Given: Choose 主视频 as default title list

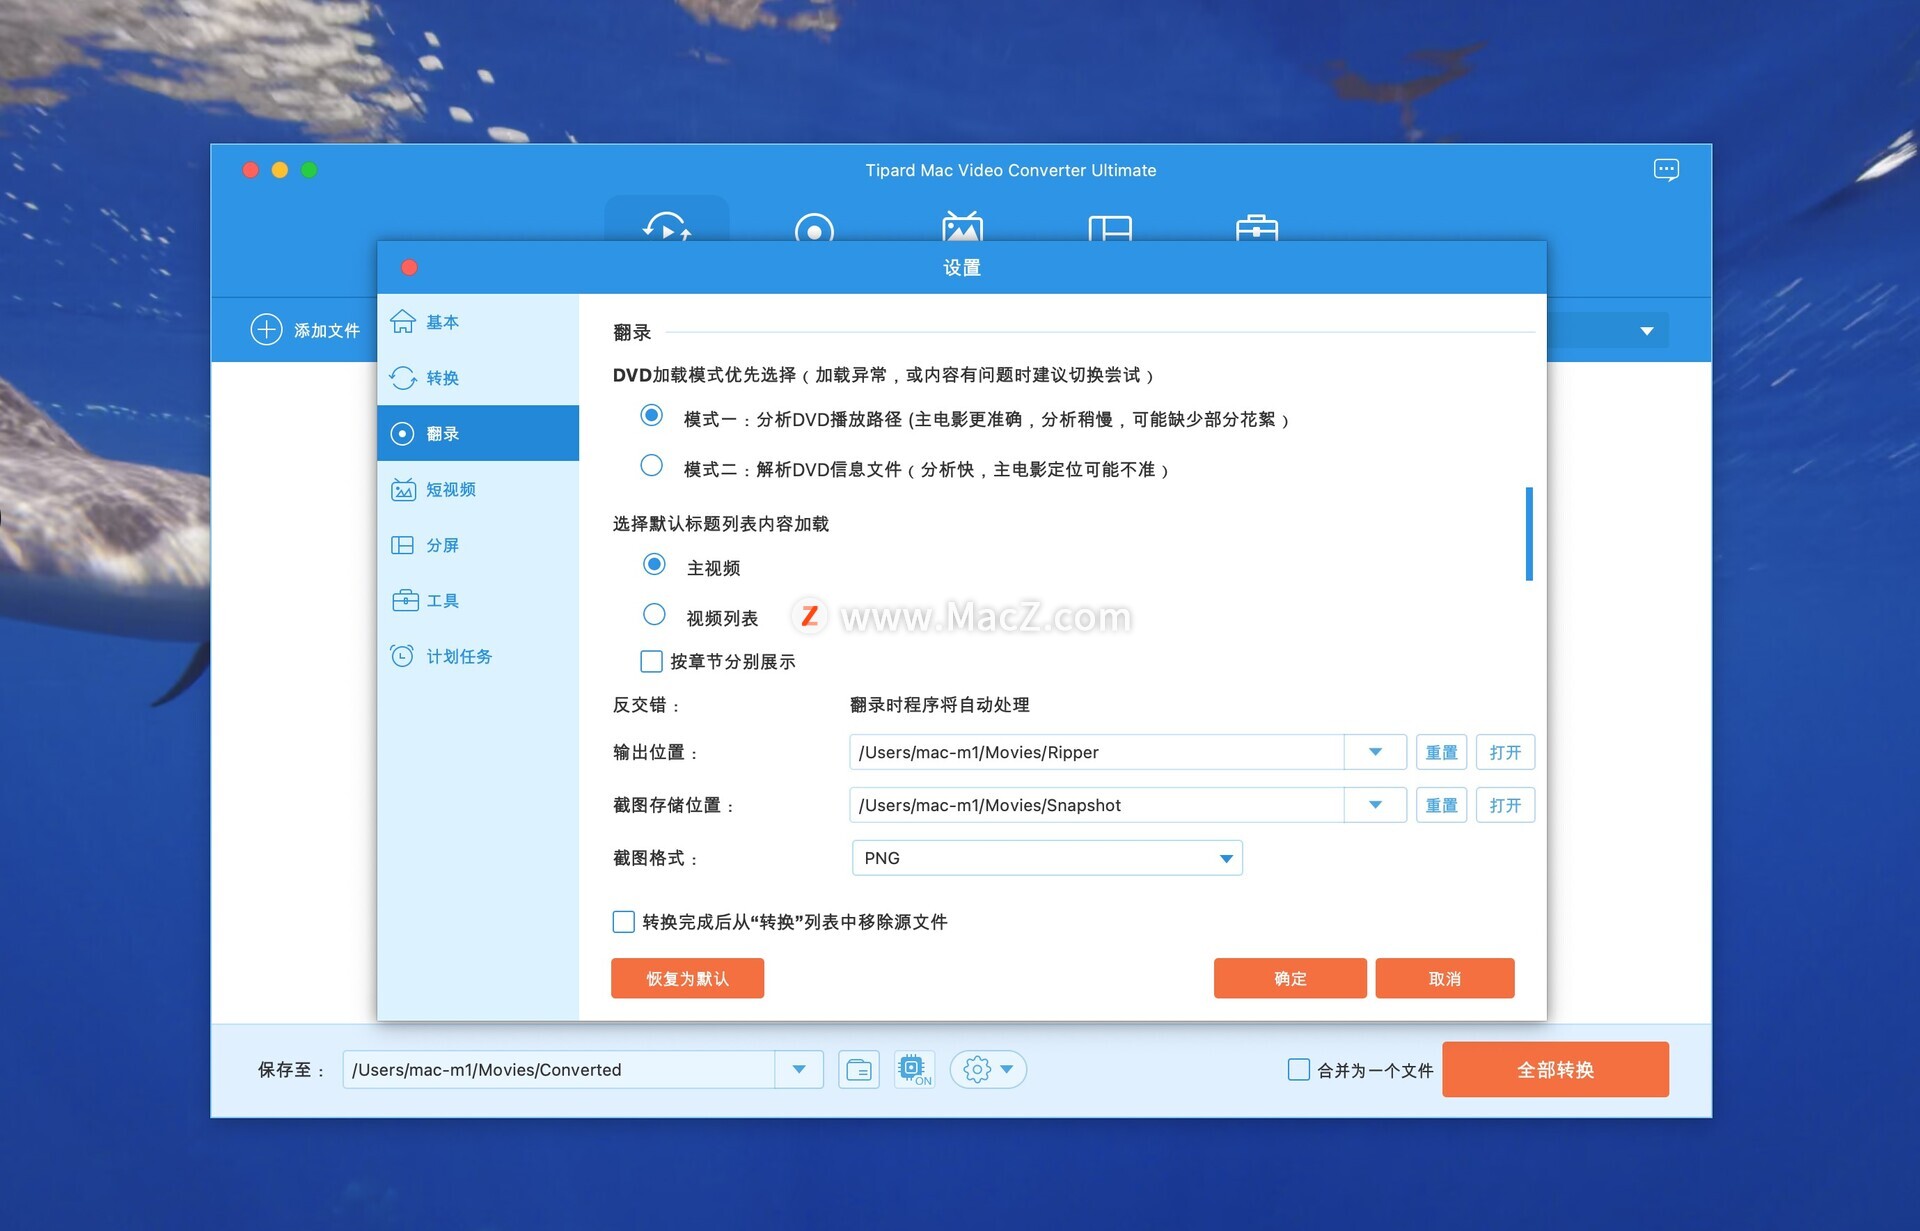Looking at the screenshot, I should (654, 564).
